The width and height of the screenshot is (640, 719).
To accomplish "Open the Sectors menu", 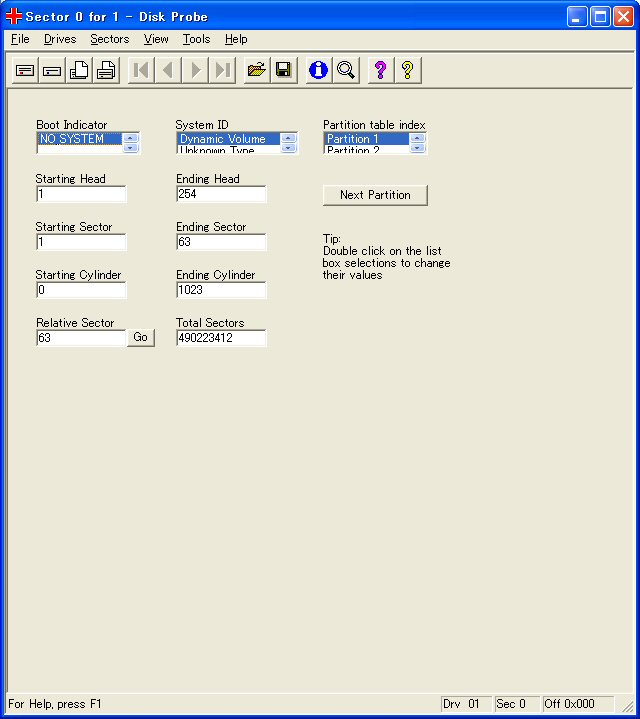I will tap(110, 39).
